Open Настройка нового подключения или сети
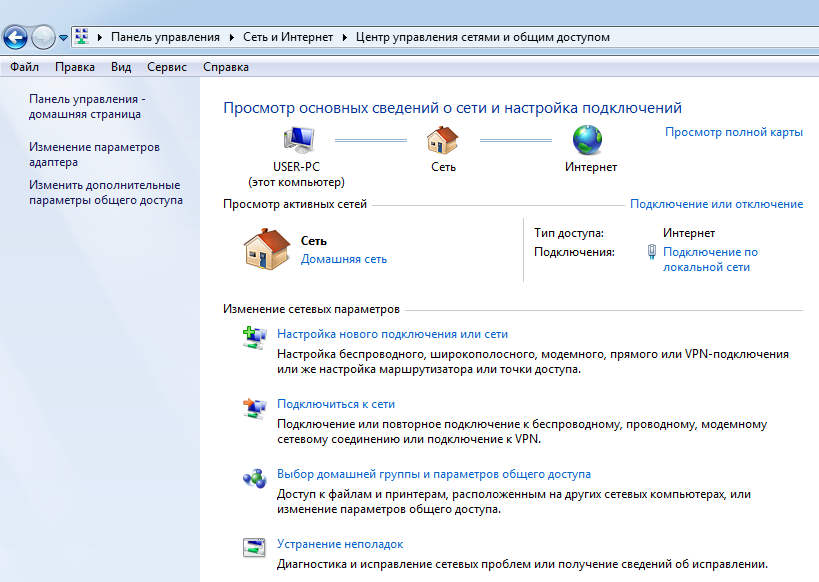 point(392,334)
